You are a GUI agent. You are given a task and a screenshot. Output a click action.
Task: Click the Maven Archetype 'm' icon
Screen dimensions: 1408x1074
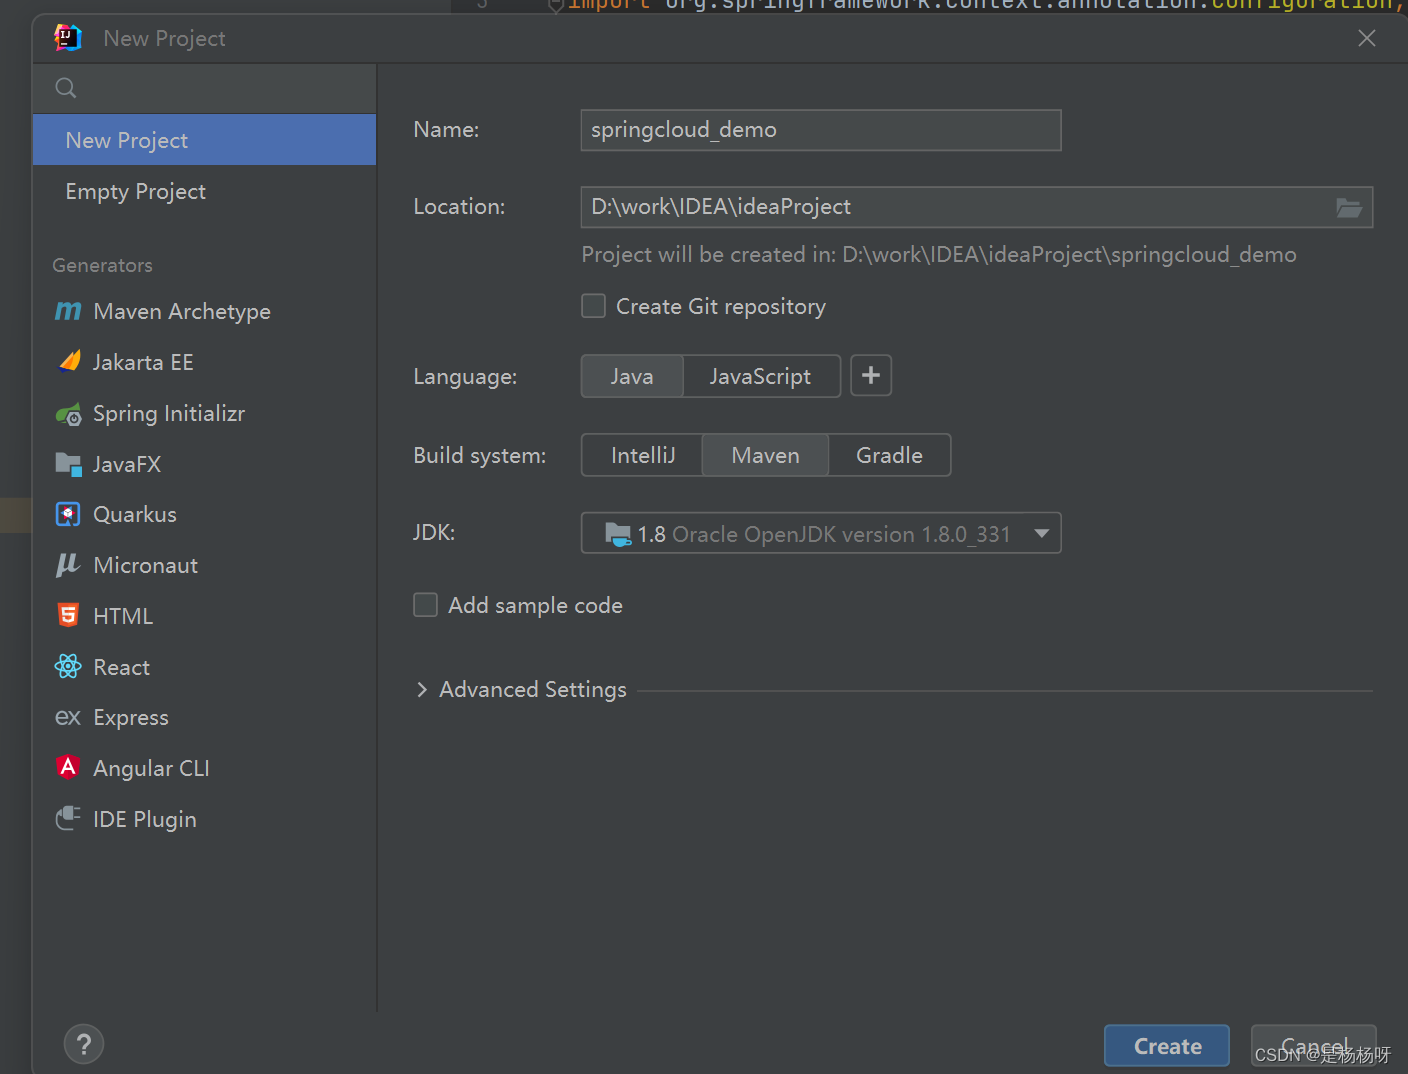tap(68, 311)
